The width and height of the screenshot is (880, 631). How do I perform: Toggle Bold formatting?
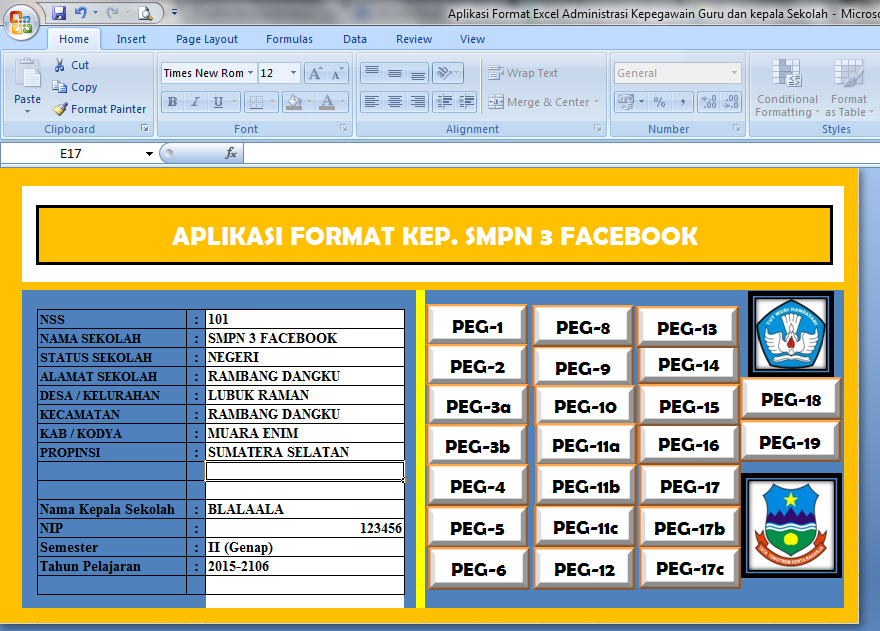tap(173, 102)
